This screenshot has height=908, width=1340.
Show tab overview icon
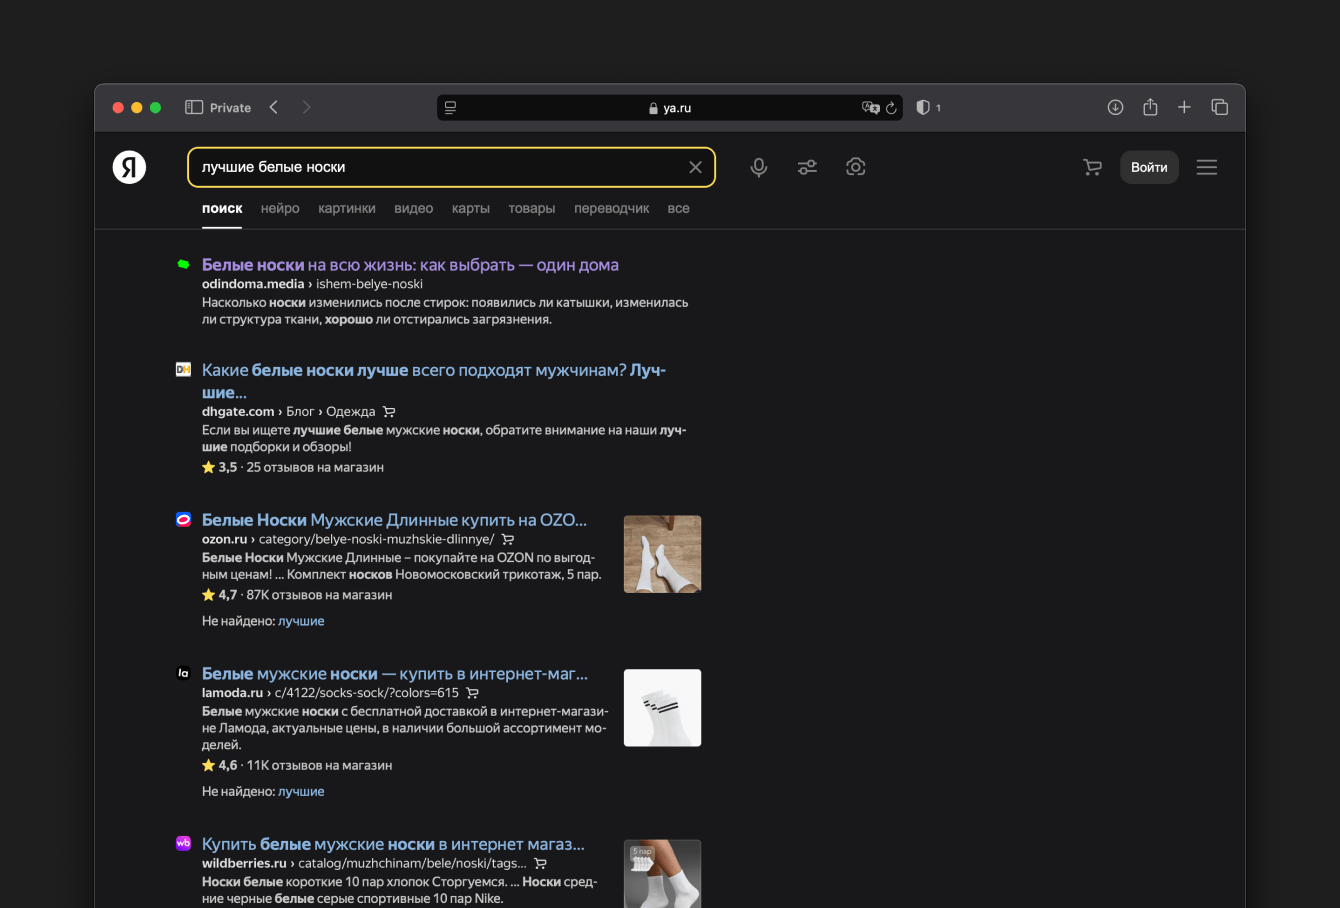[1219, 107]
